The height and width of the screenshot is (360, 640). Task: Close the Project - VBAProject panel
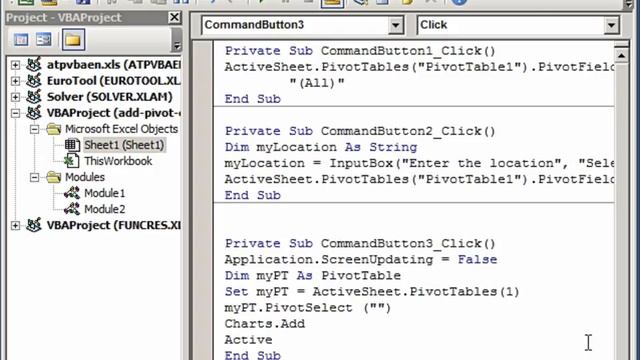[x=174, y=17]
